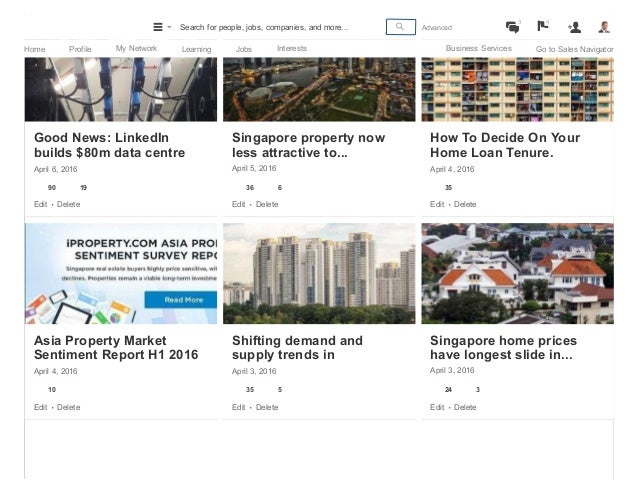This screenshot has width=638, height=493.
Task: Go to Sales Navigator
Action: (574, 49)
